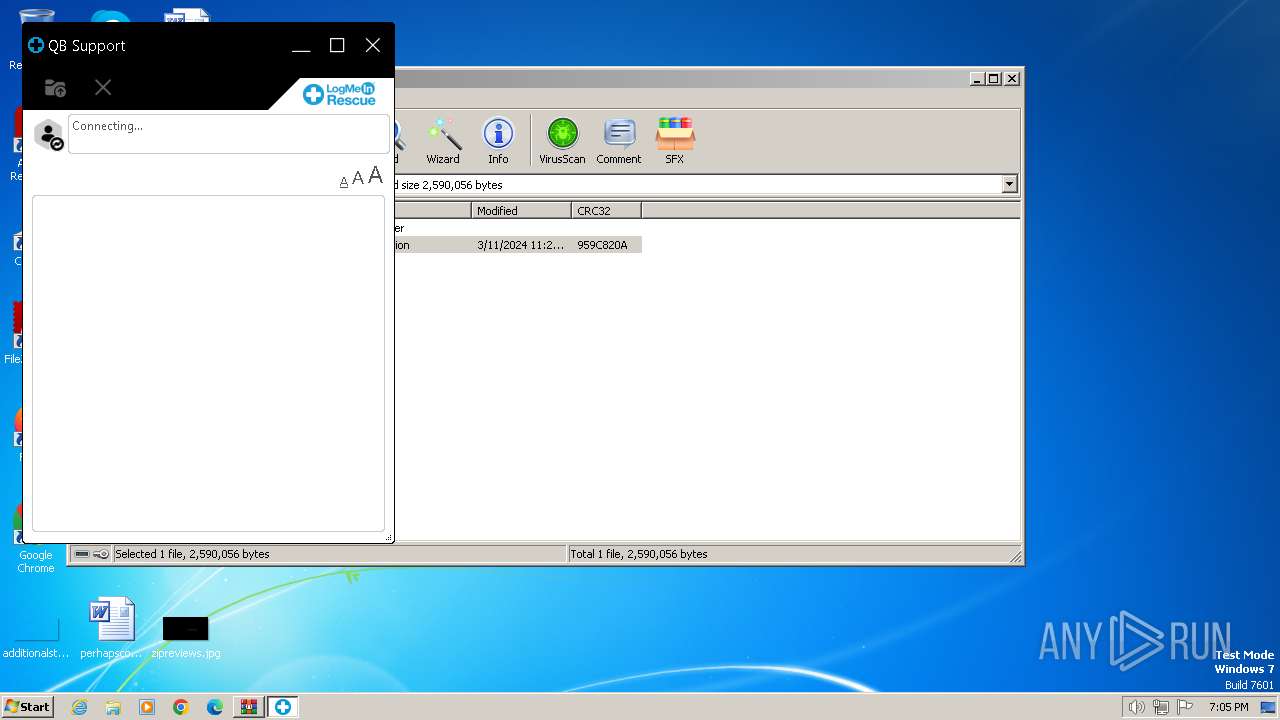Select the medium font size A
This screenshot has width=1280, height=720.
click(x=358, y=179)
